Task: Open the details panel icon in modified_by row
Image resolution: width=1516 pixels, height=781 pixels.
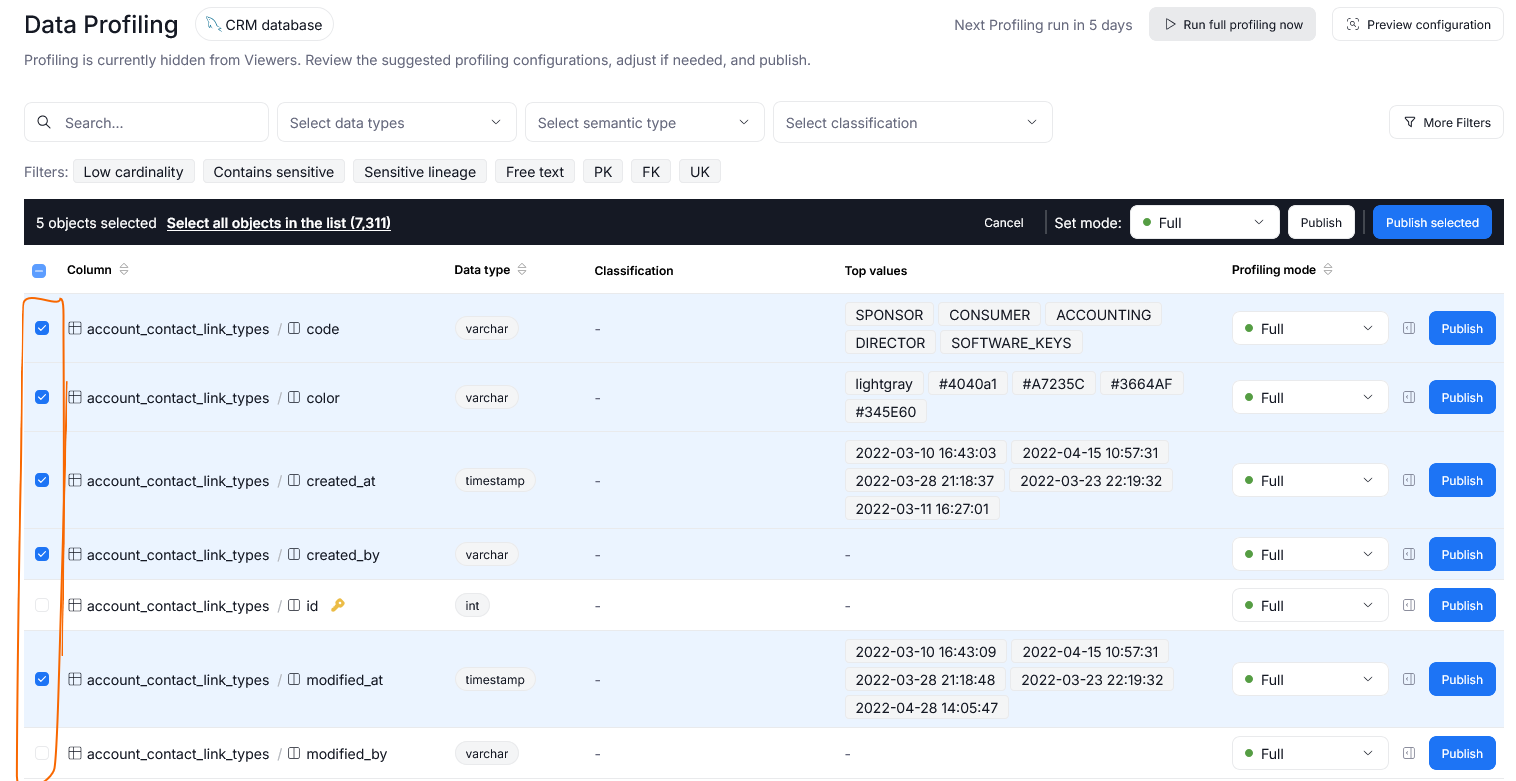Action: coord(1409,753)
